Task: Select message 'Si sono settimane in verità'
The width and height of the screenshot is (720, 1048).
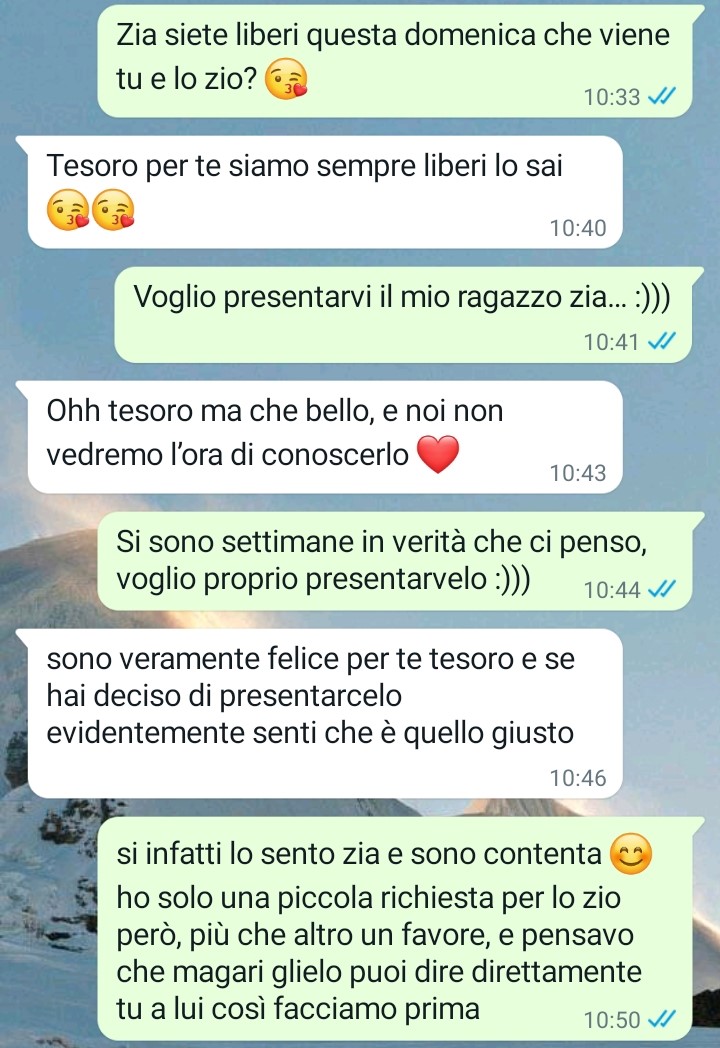Action: [395, 561]
